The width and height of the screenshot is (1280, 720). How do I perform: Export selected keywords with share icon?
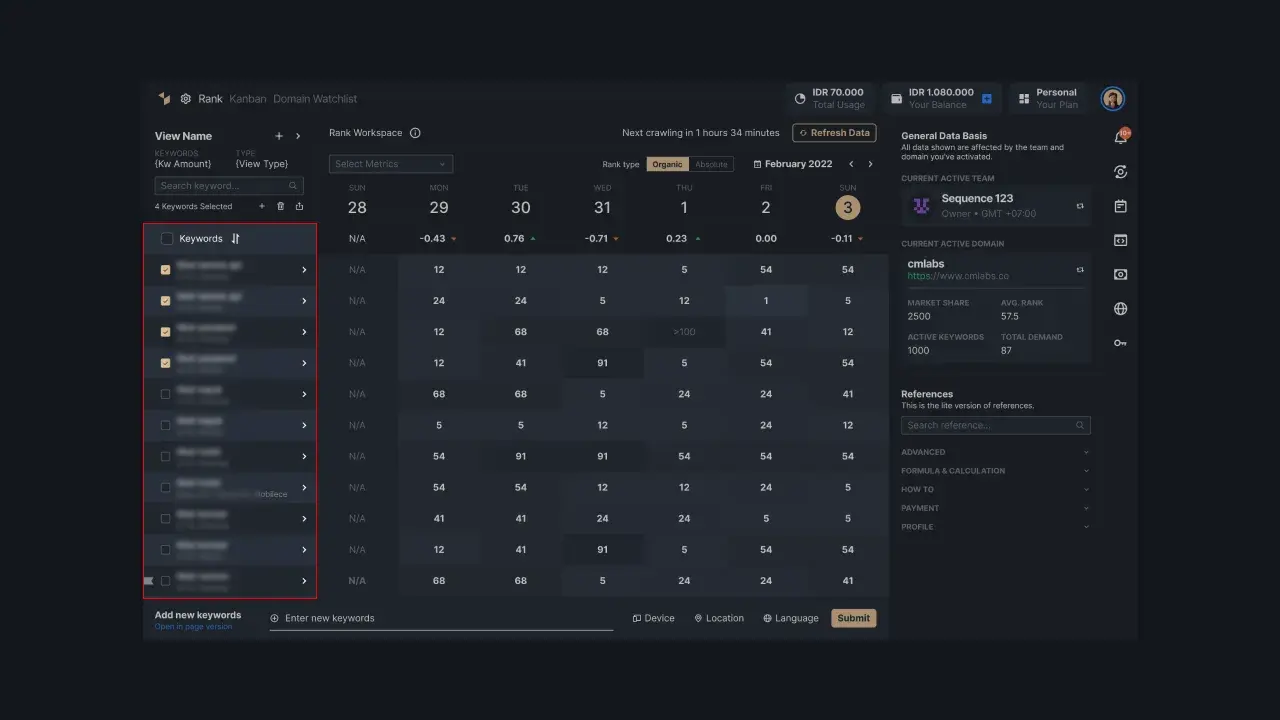point(299,206)
